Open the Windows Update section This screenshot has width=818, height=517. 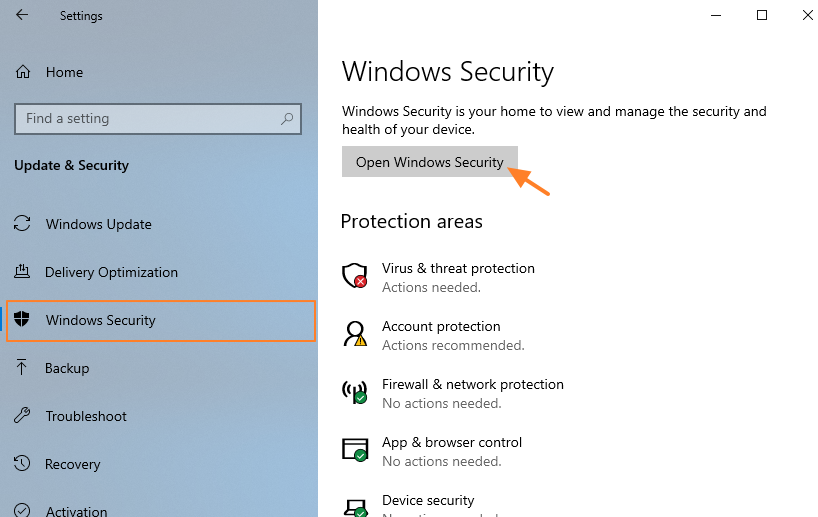pos(99,224)
